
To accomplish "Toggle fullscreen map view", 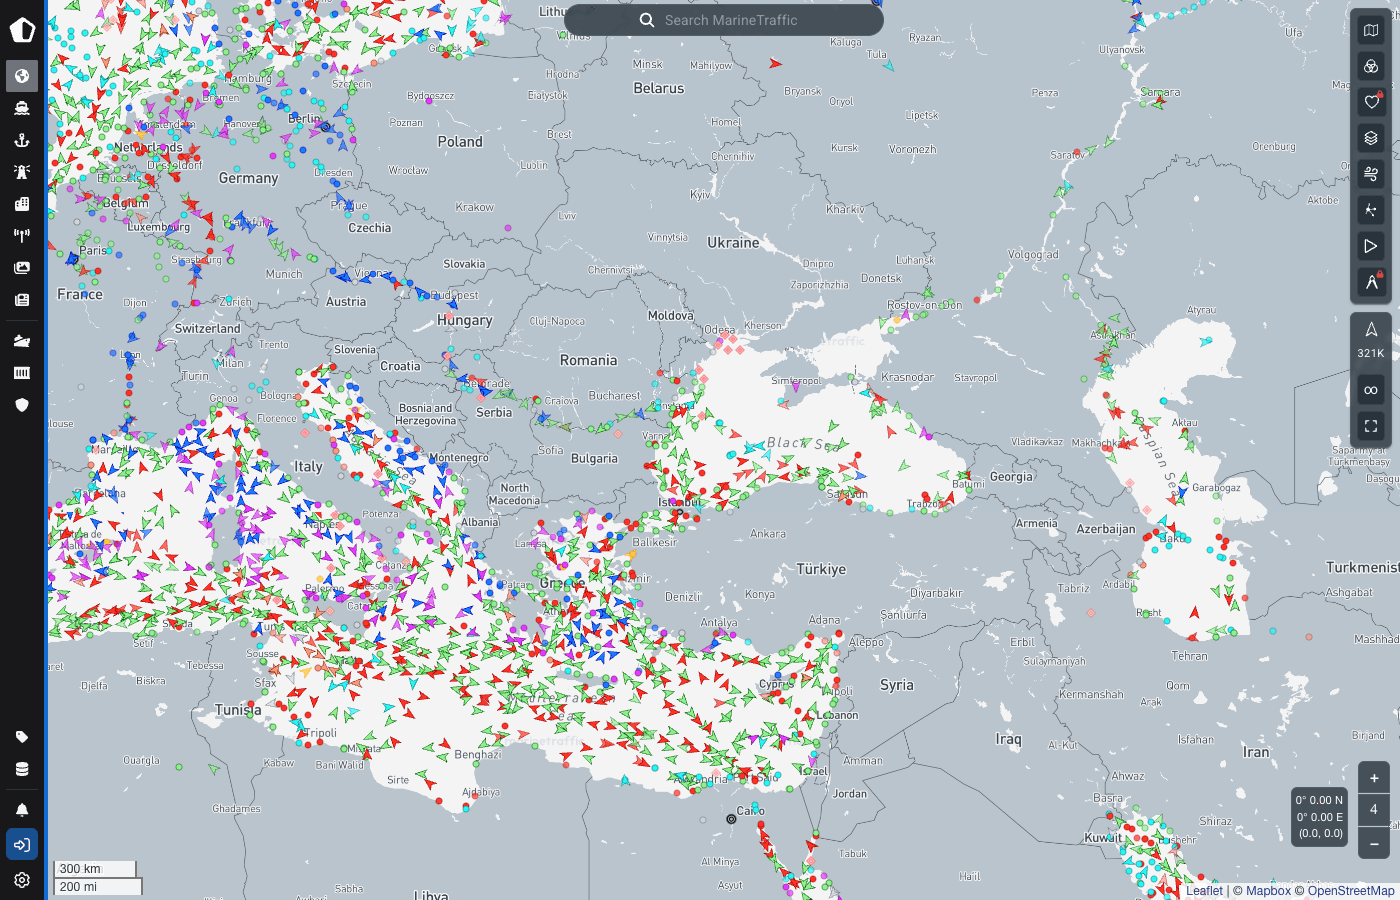I will 1371,426.
